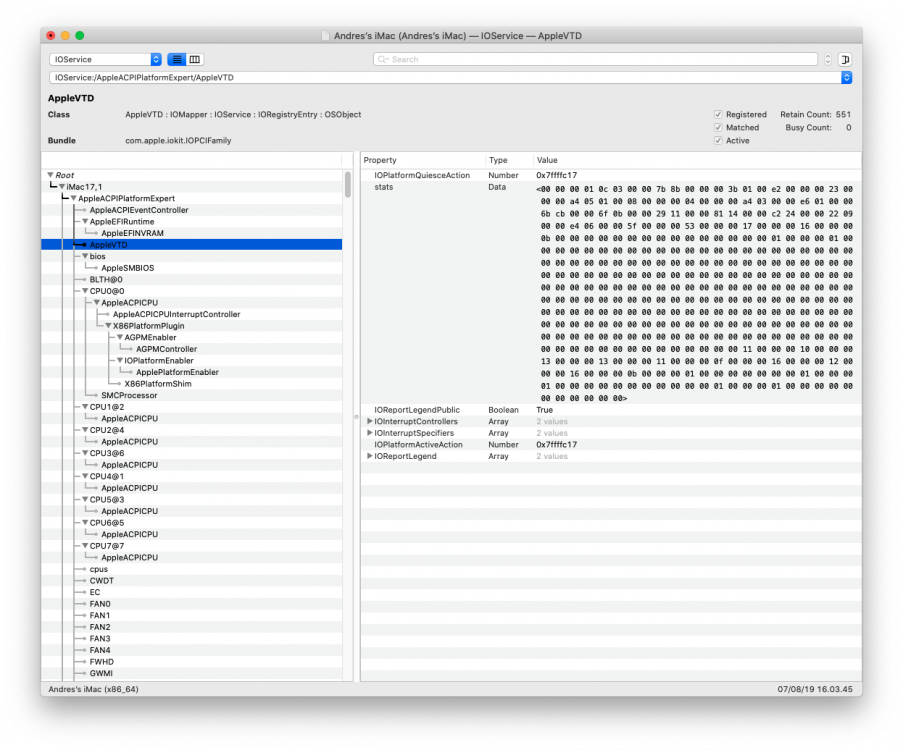The width and height of the screenshot is (903, 750).
Task: Collapse the Root tree node
Action: [x=51, y=175]
